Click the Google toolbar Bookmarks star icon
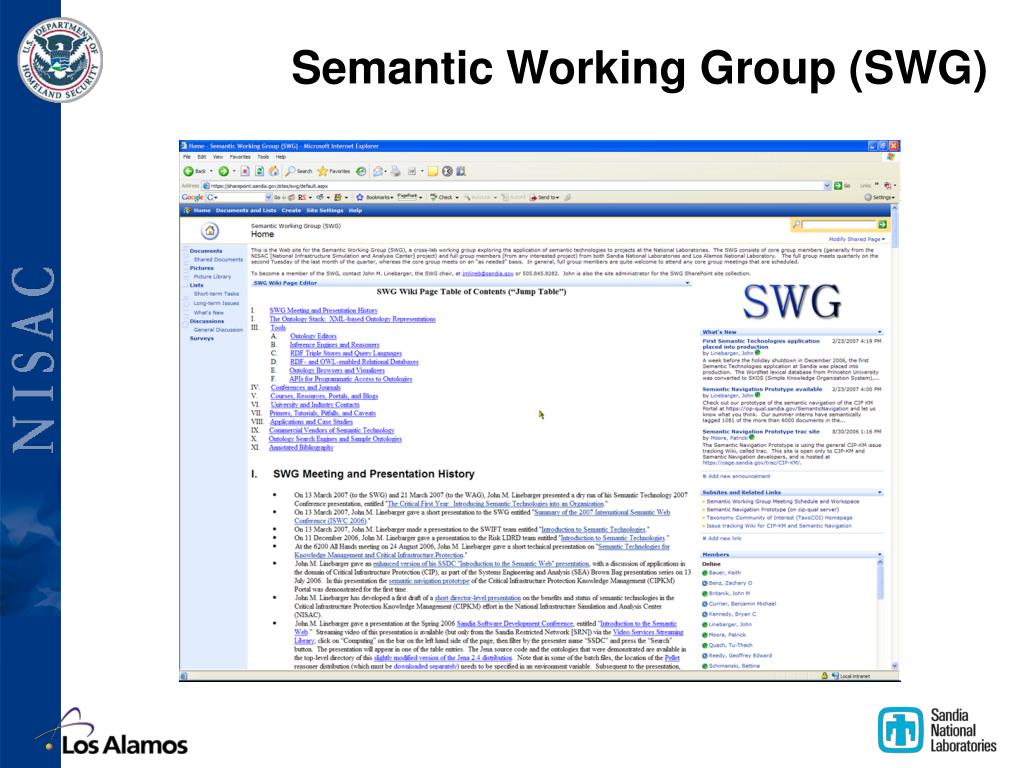 click(x=359, y=197)
